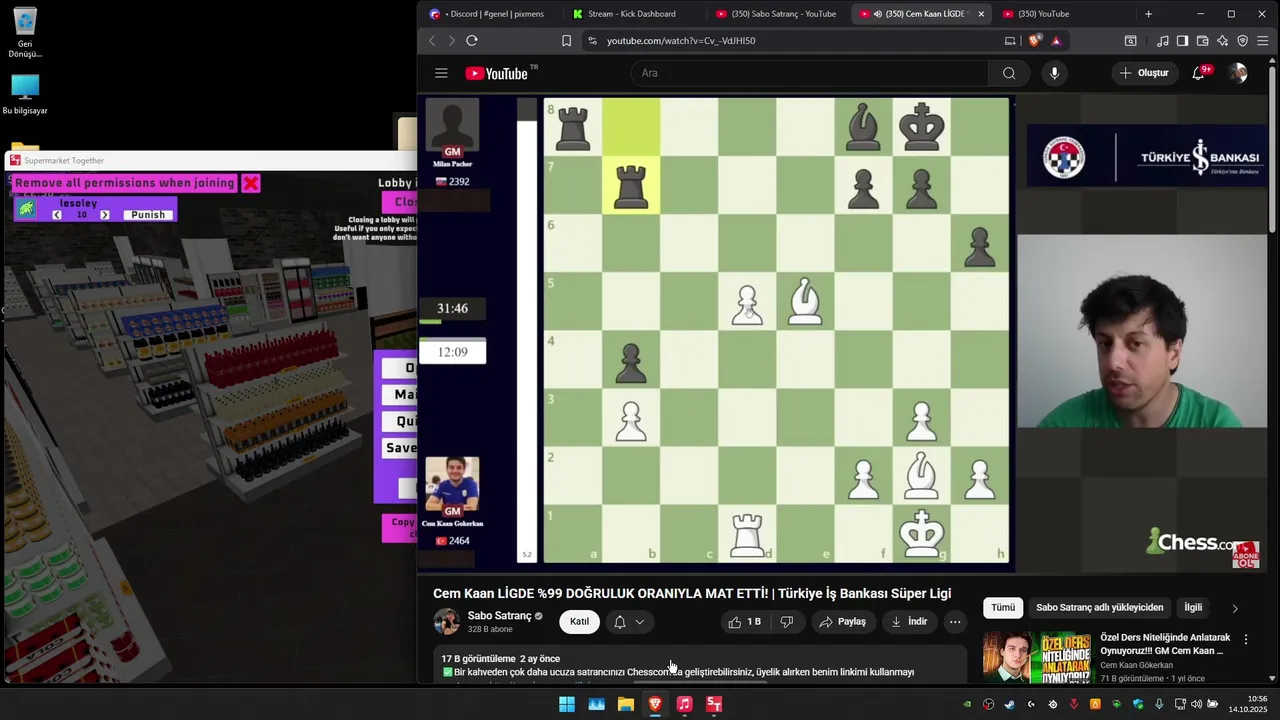This screenshot has width=1280, height=720.
Task: Like the video with thumbs up
Action: tap(744, 622)
